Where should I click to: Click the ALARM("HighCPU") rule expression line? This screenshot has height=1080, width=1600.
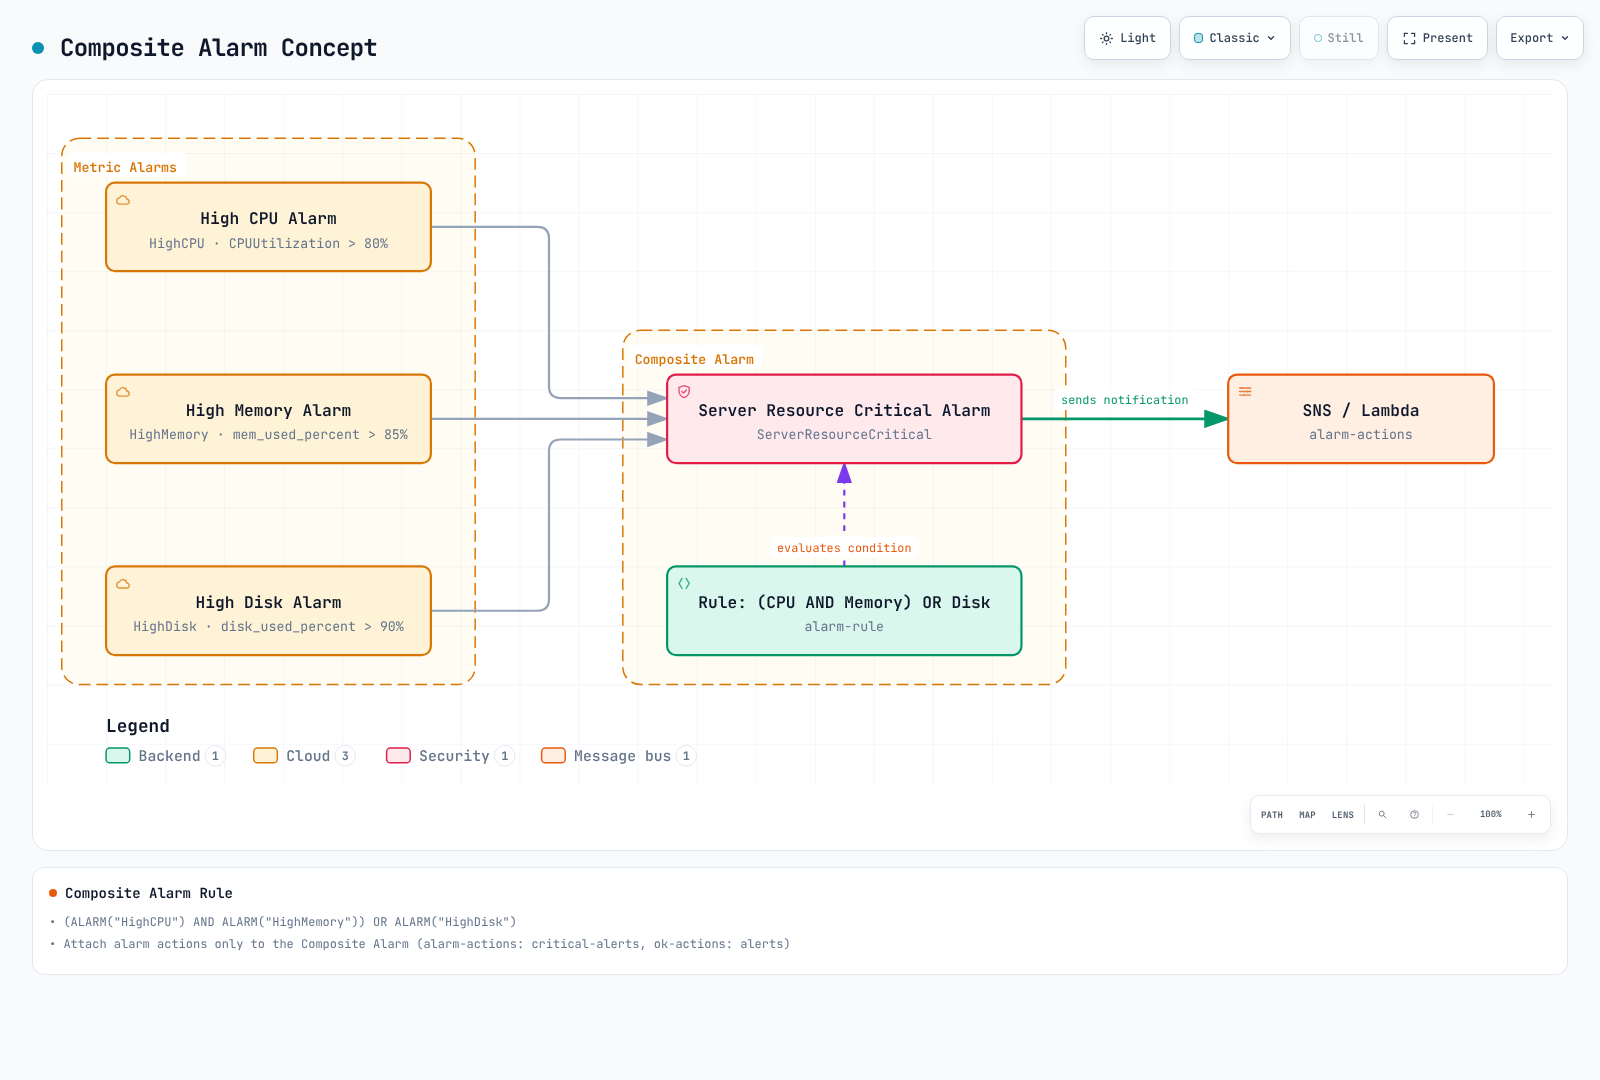(290, 922)
